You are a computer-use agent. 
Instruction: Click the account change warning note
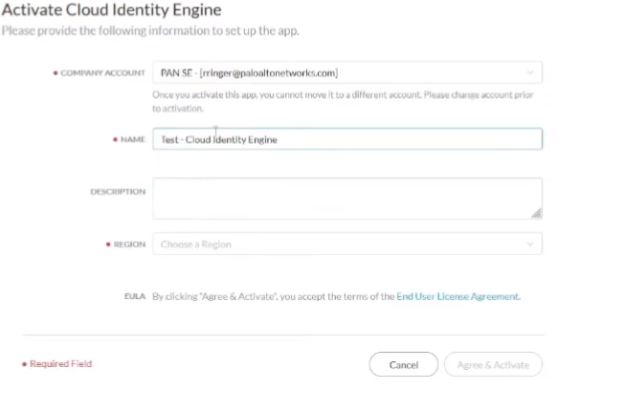click(343, 101)
